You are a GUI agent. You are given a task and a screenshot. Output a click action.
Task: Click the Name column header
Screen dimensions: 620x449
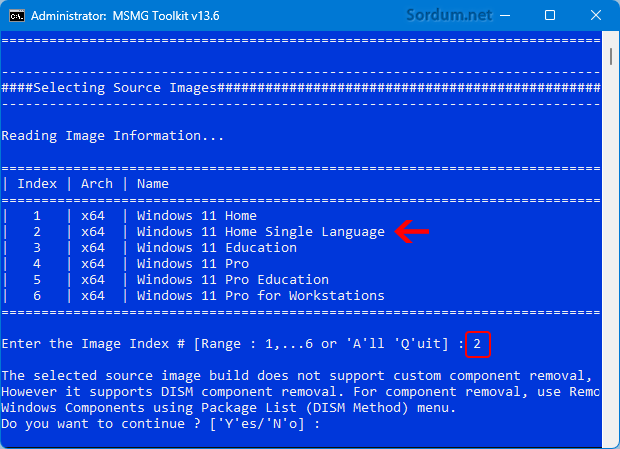coord(153,184)
